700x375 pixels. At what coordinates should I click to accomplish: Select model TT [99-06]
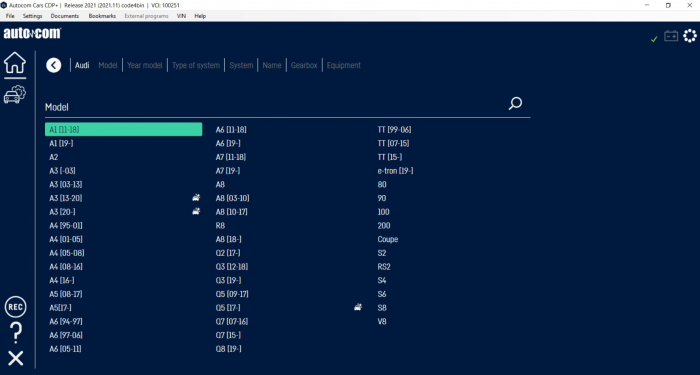394,129
